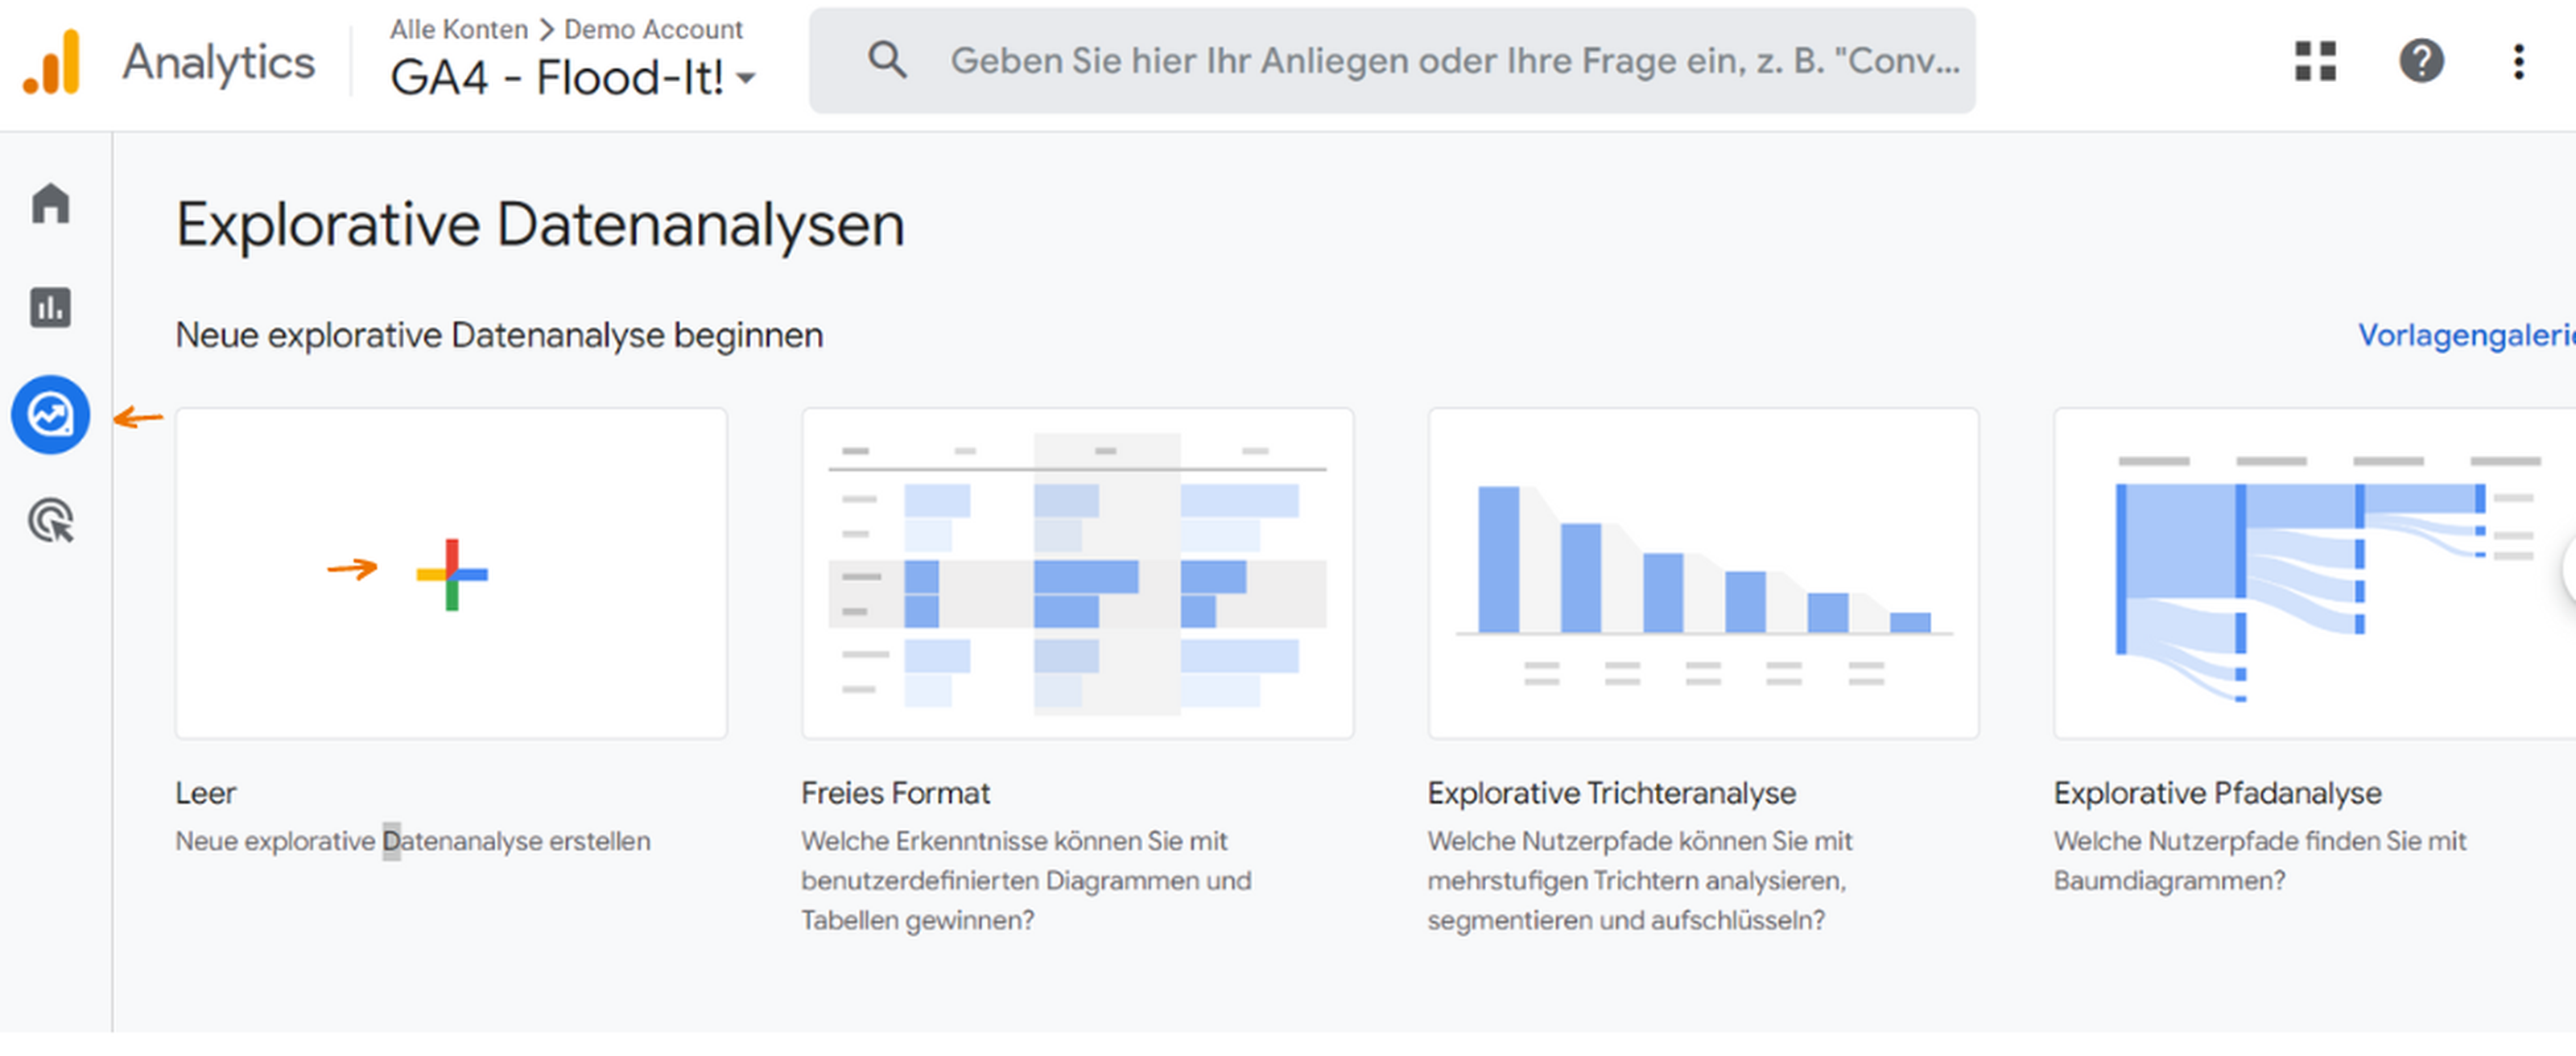The image size is (2576, 1056).
Task: Open the Reports bar chart icon in the sidebar
Action: (51, 307)
